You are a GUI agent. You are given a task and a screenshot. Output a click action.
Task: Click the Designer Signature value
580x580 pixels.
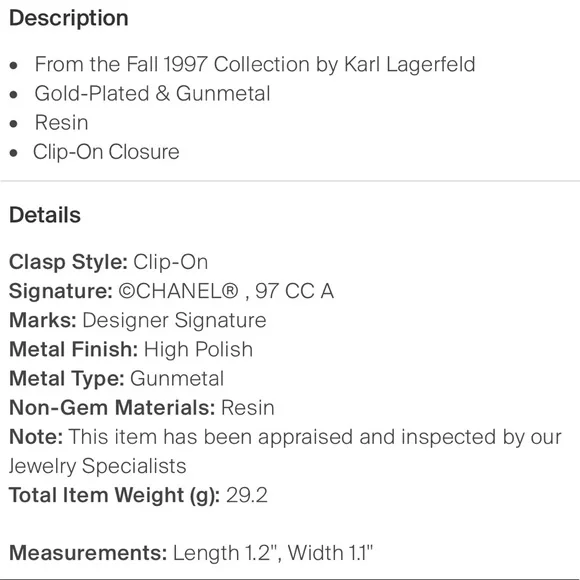coord(174,320)
